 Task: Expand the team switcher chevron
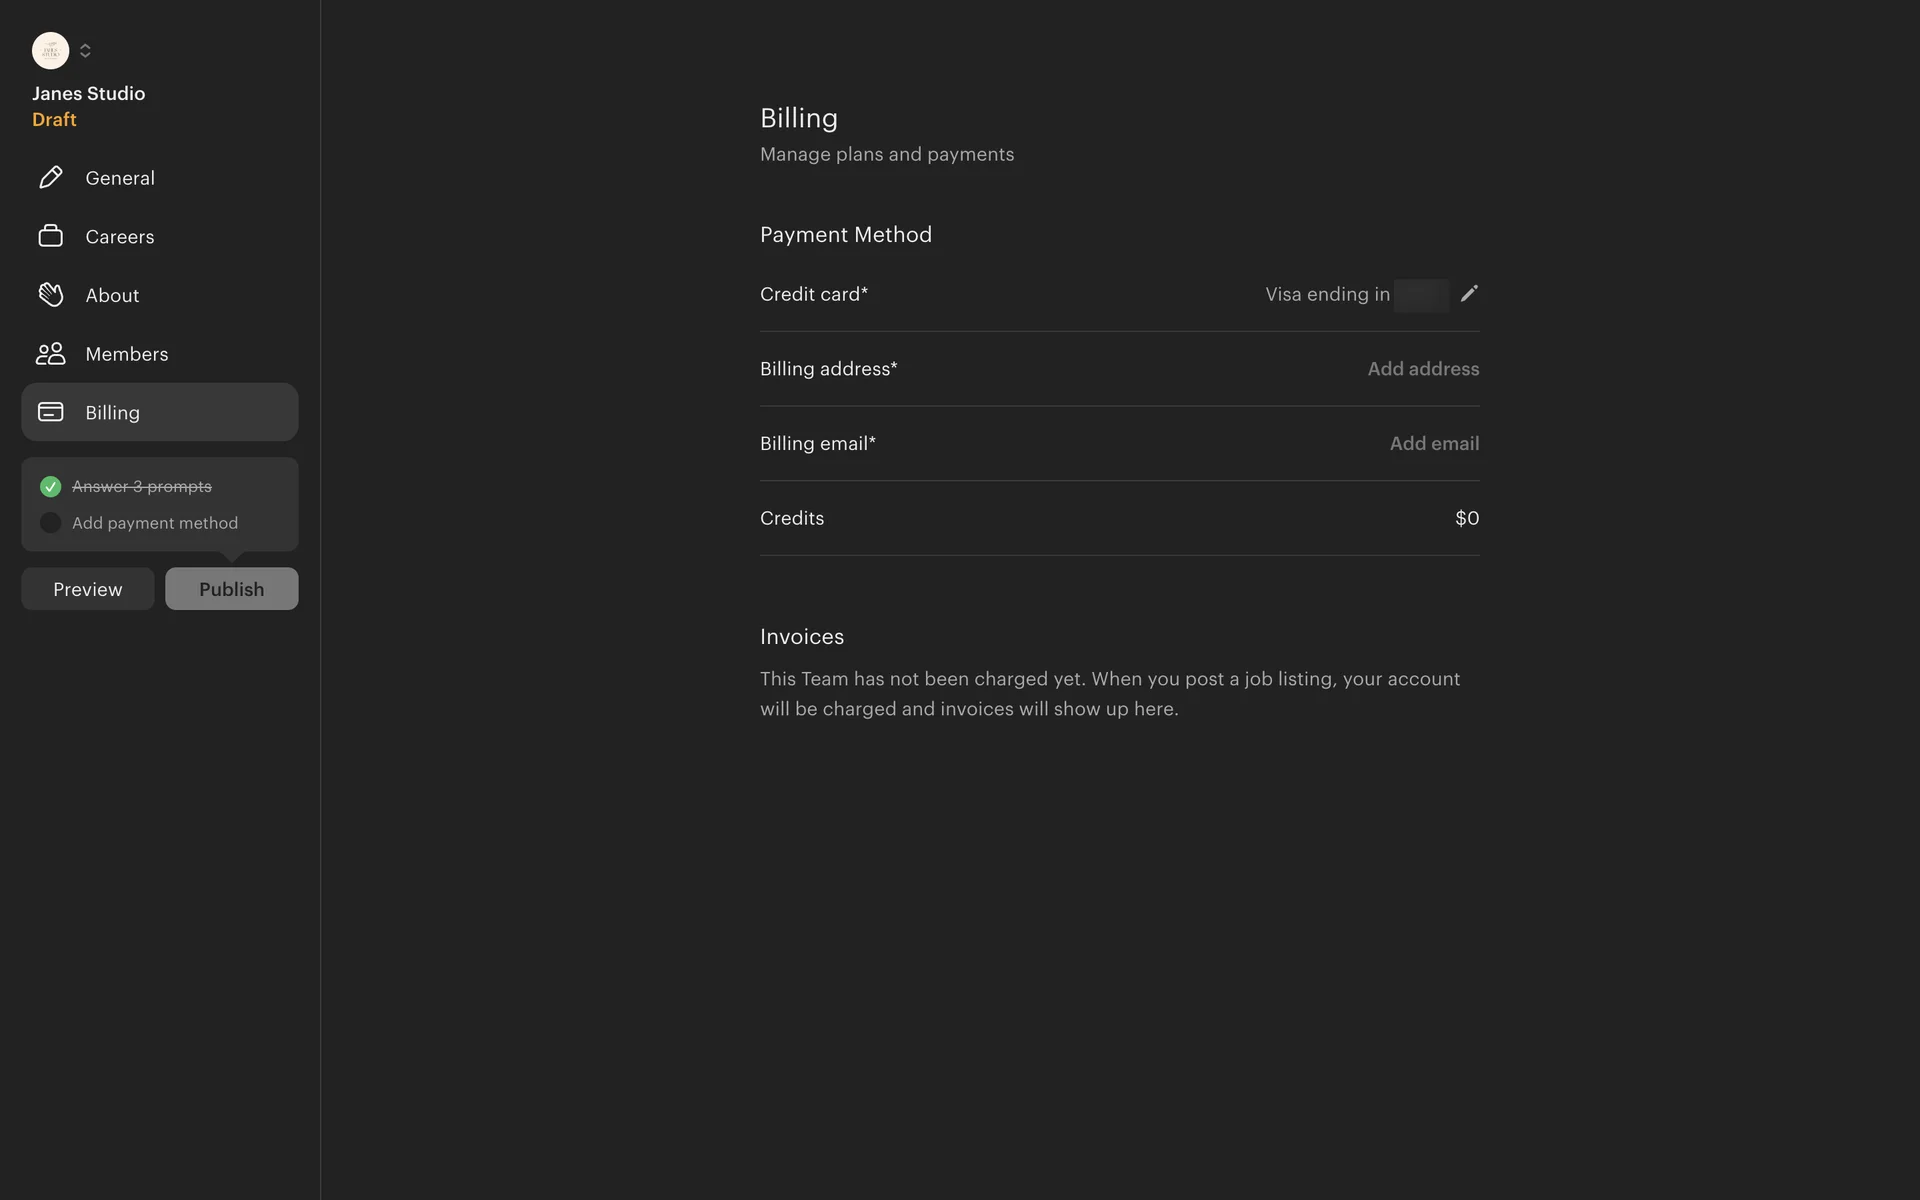(x=85, y=51)
